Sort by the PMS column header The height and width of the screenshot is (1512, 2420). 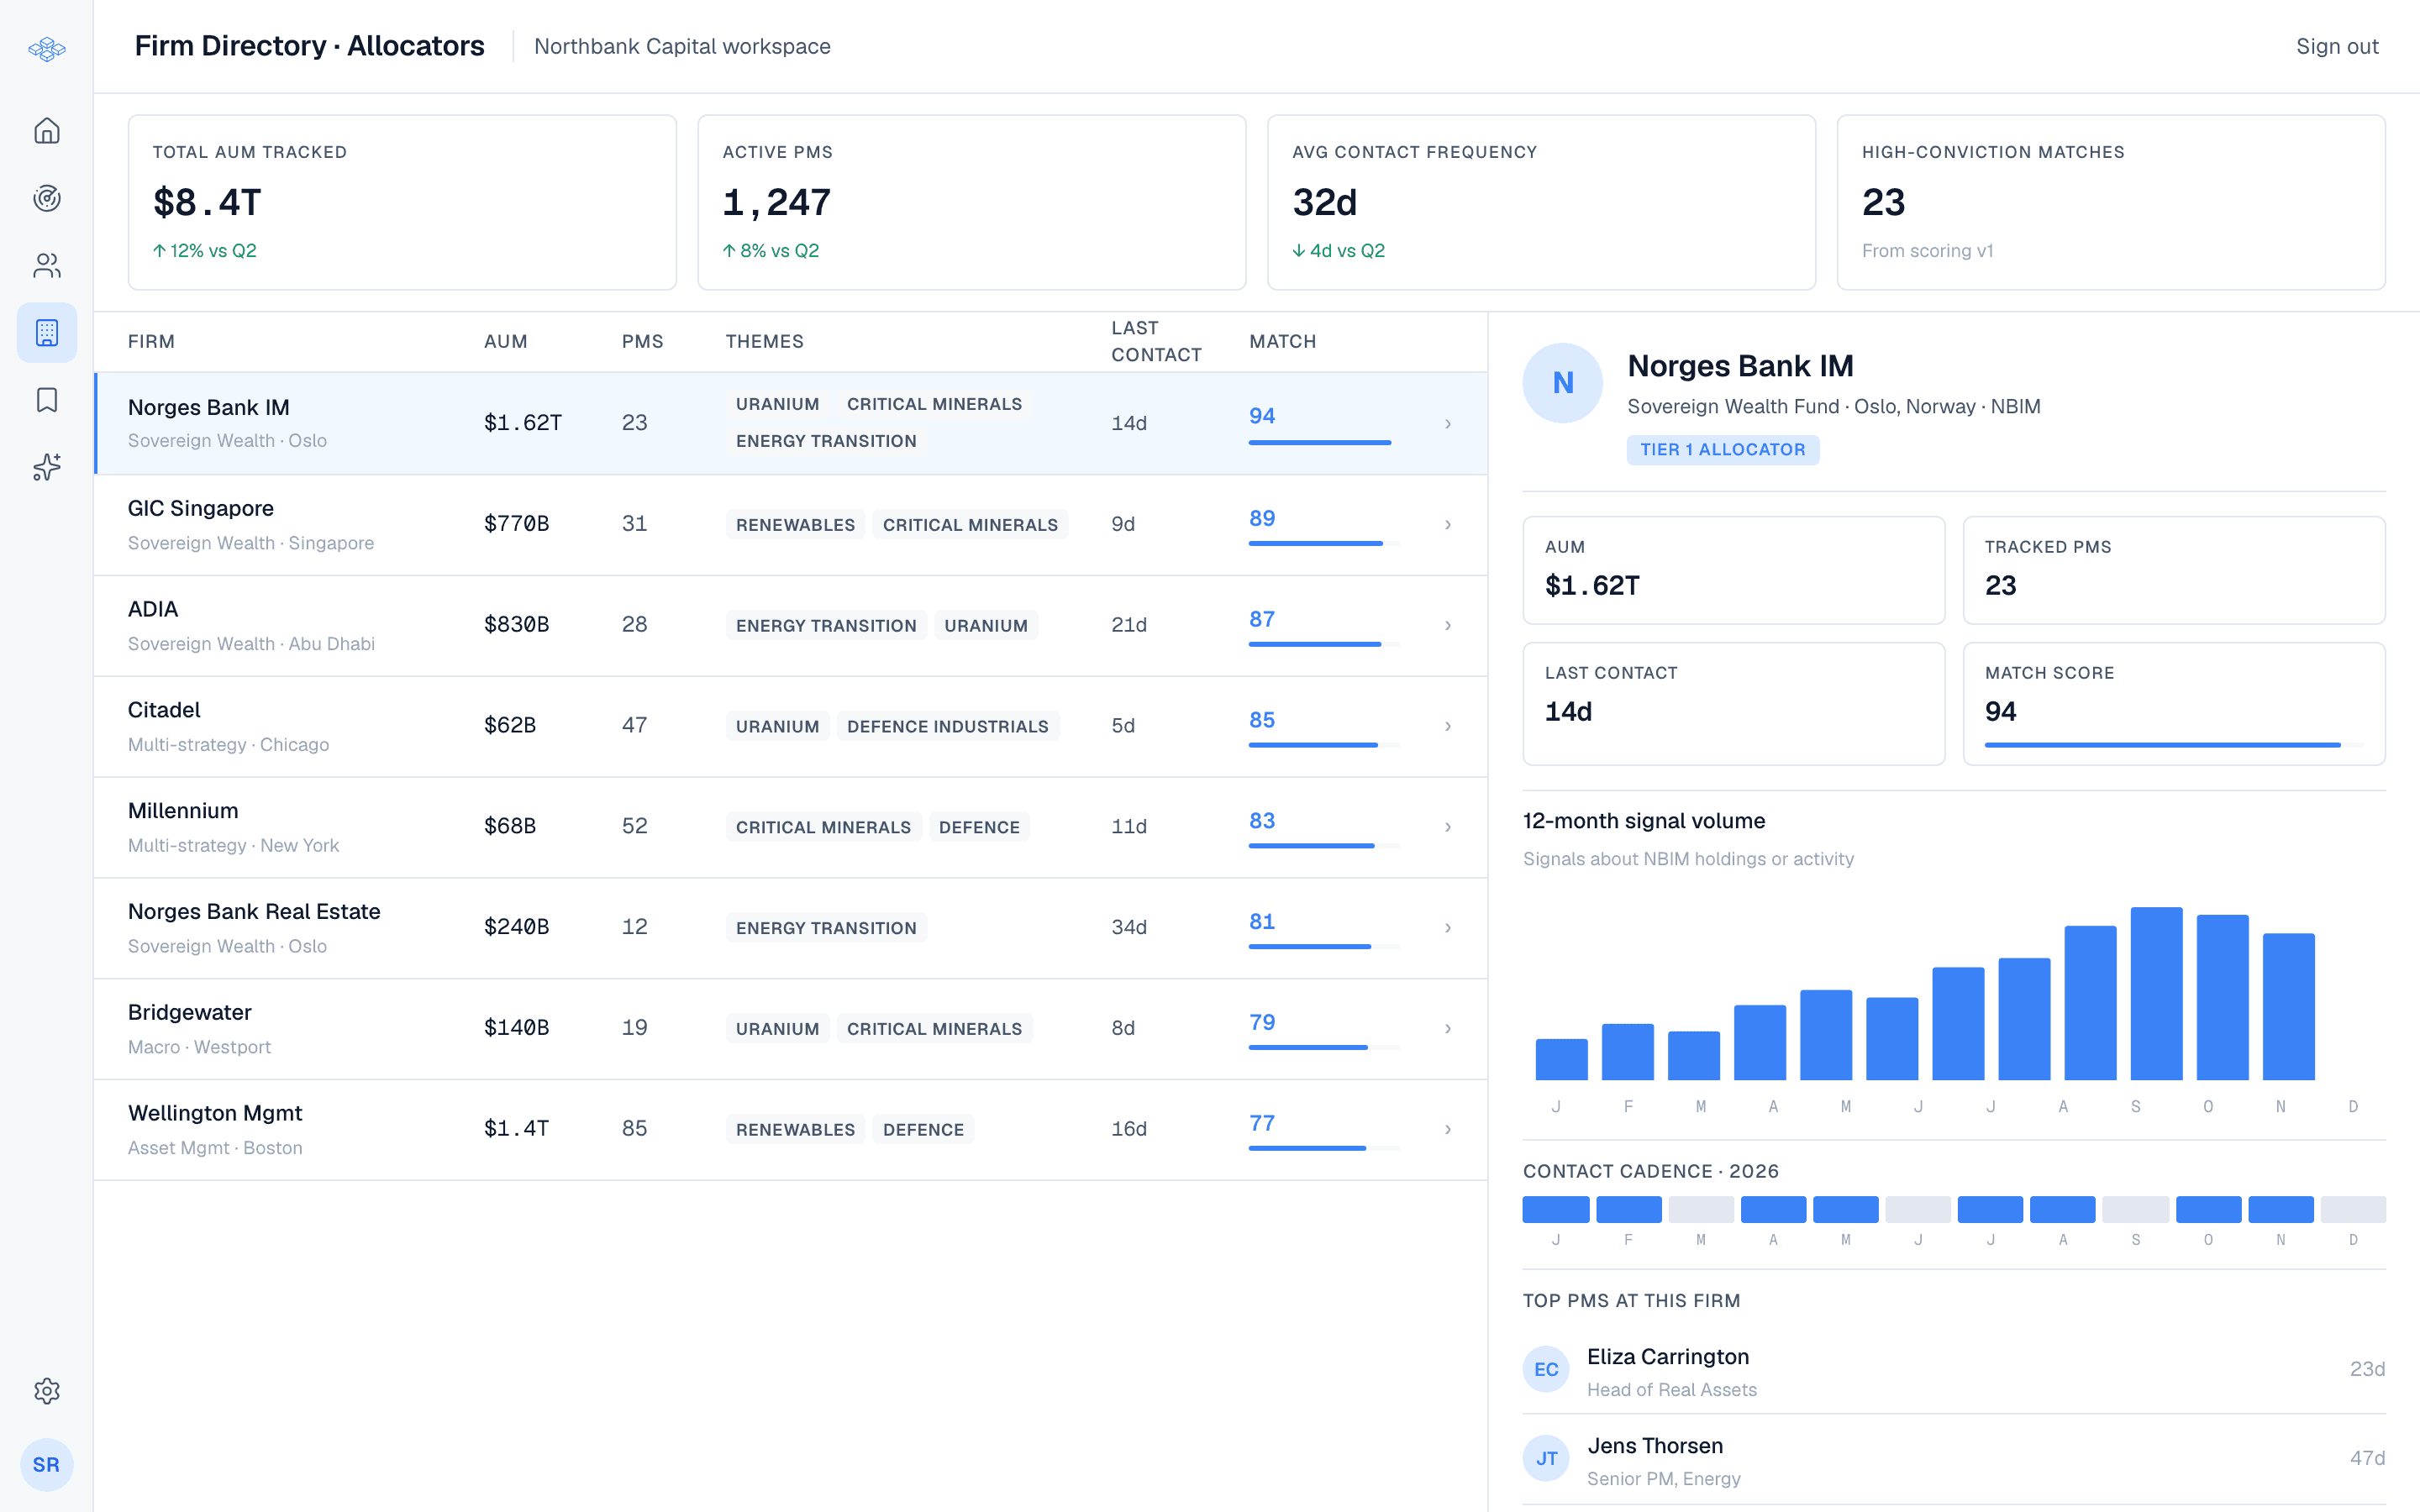643,342
